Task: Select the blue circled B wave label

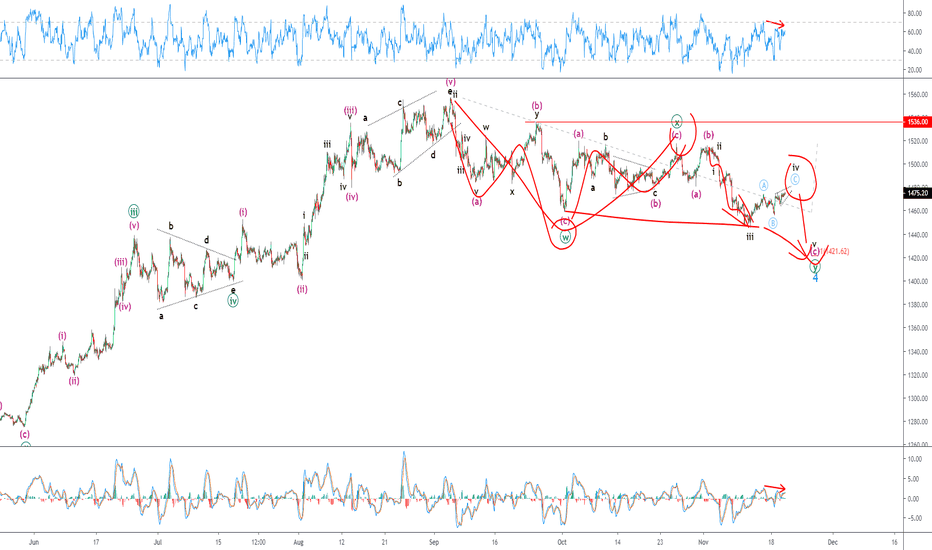Action: 772,223
